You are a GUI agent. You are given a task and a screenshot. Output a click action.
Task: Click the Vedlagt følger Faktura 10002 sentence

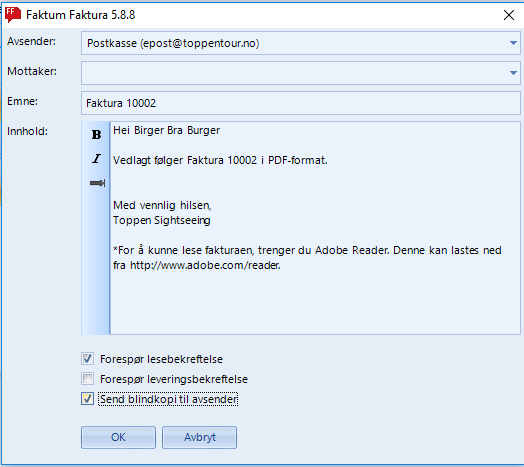[220, 160]
